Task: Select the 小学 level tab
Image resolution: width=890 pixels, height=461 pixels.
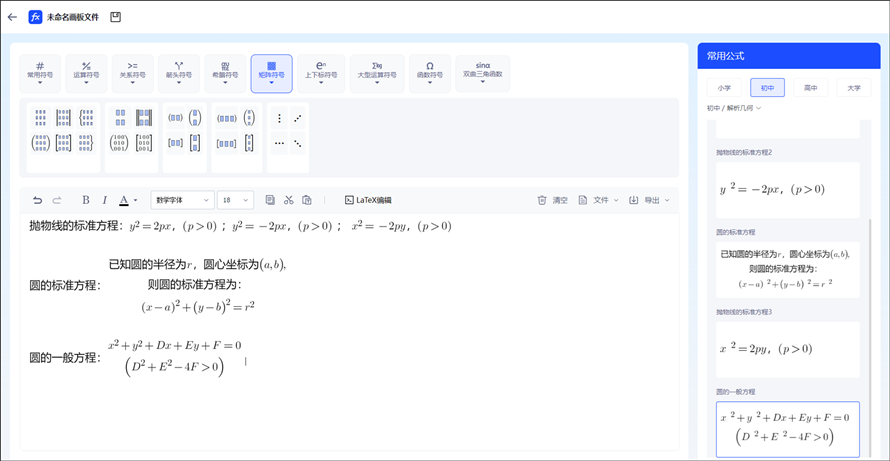Action: pyautogui.click(x=724, y=88)
